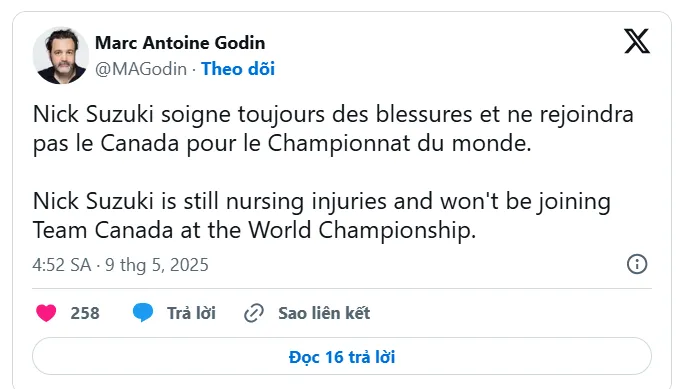Open the Đọc 16 trả lời button
This screenshot has height=389, width=697.
tap(342, 357)
